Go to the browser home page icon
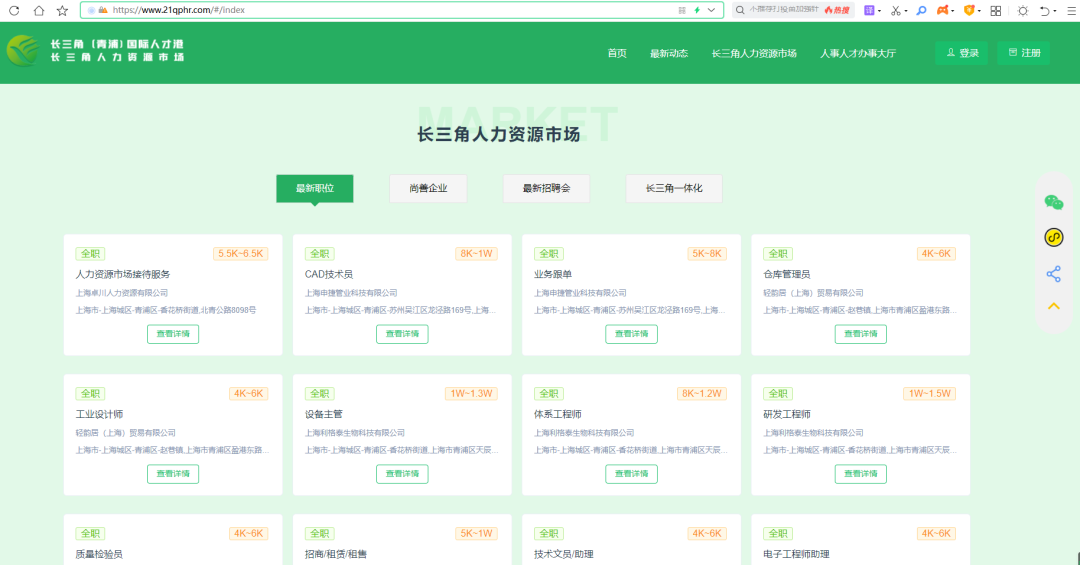The height and width of the screenshot is (565, 1080). pyautogui.click(x=39, y=10)
